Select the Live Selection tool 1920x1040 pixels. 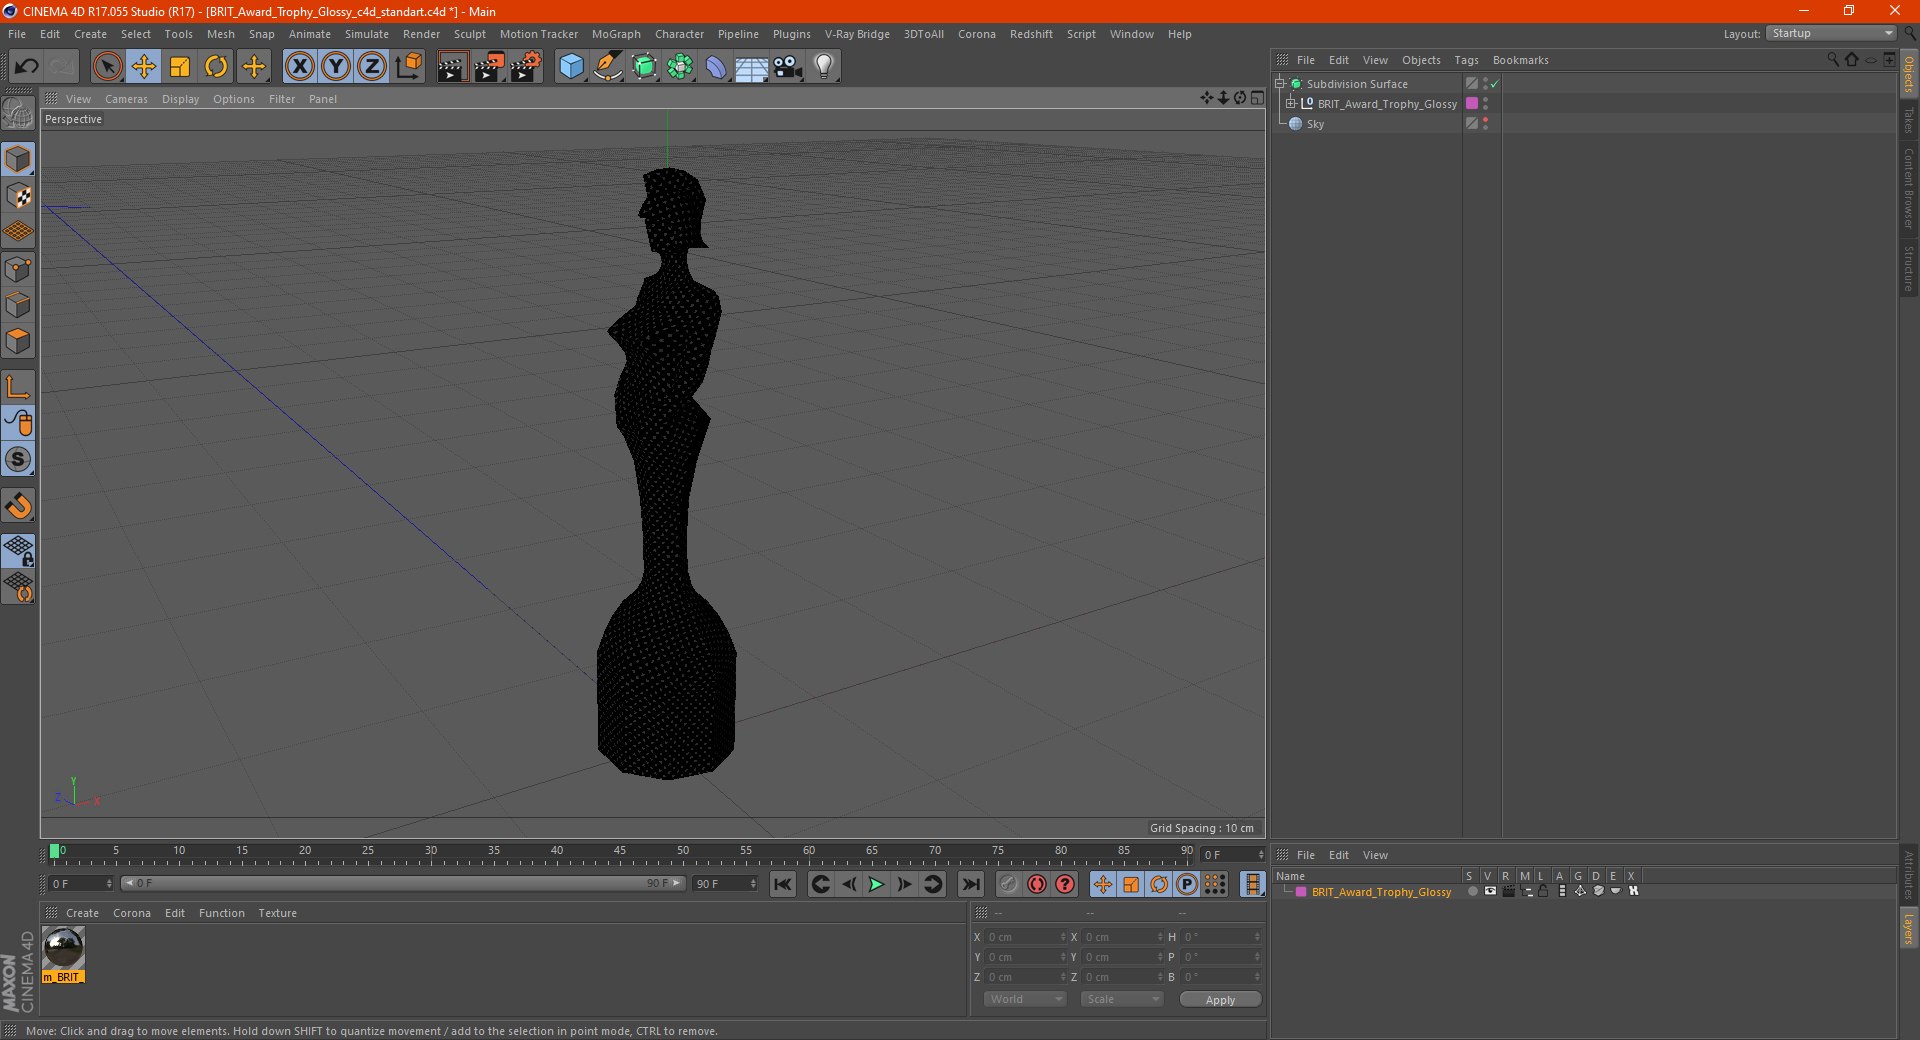(107, 67)
